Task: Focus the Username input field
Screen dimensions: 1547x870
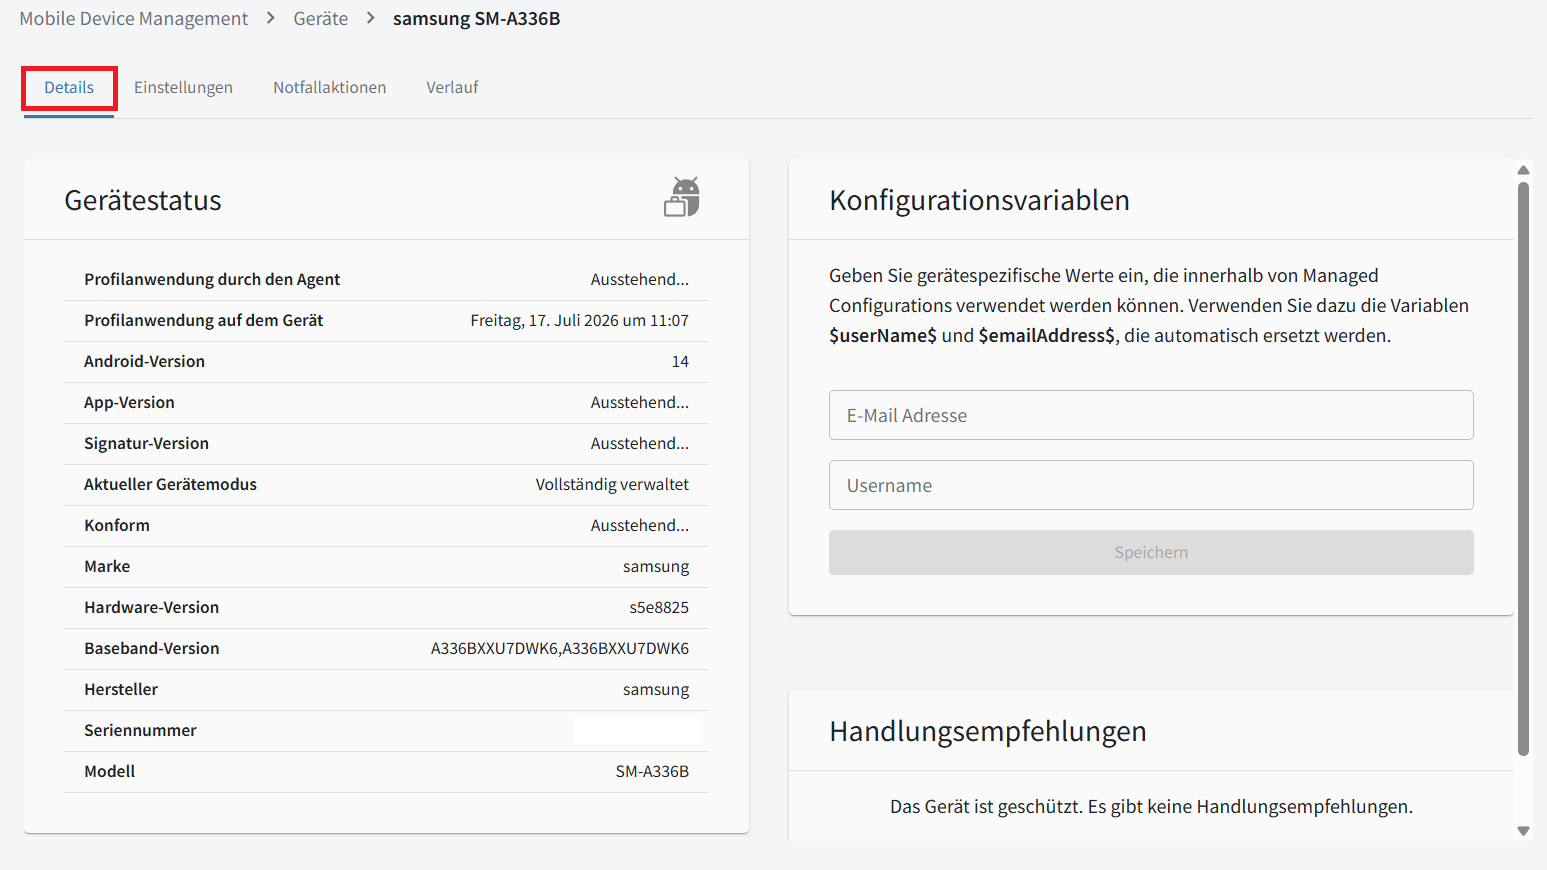Action: 1151,485
